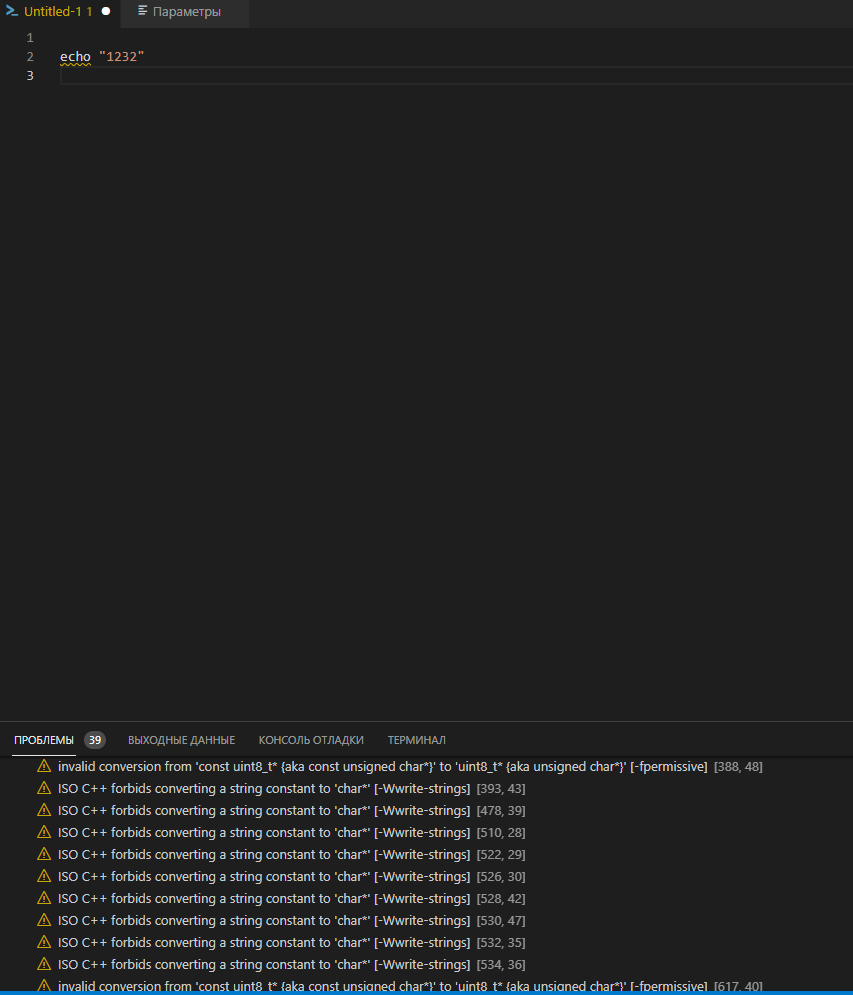Click line number 1 in the gutter
Viewport: 853px width, 995px height.
pos(30,38)
